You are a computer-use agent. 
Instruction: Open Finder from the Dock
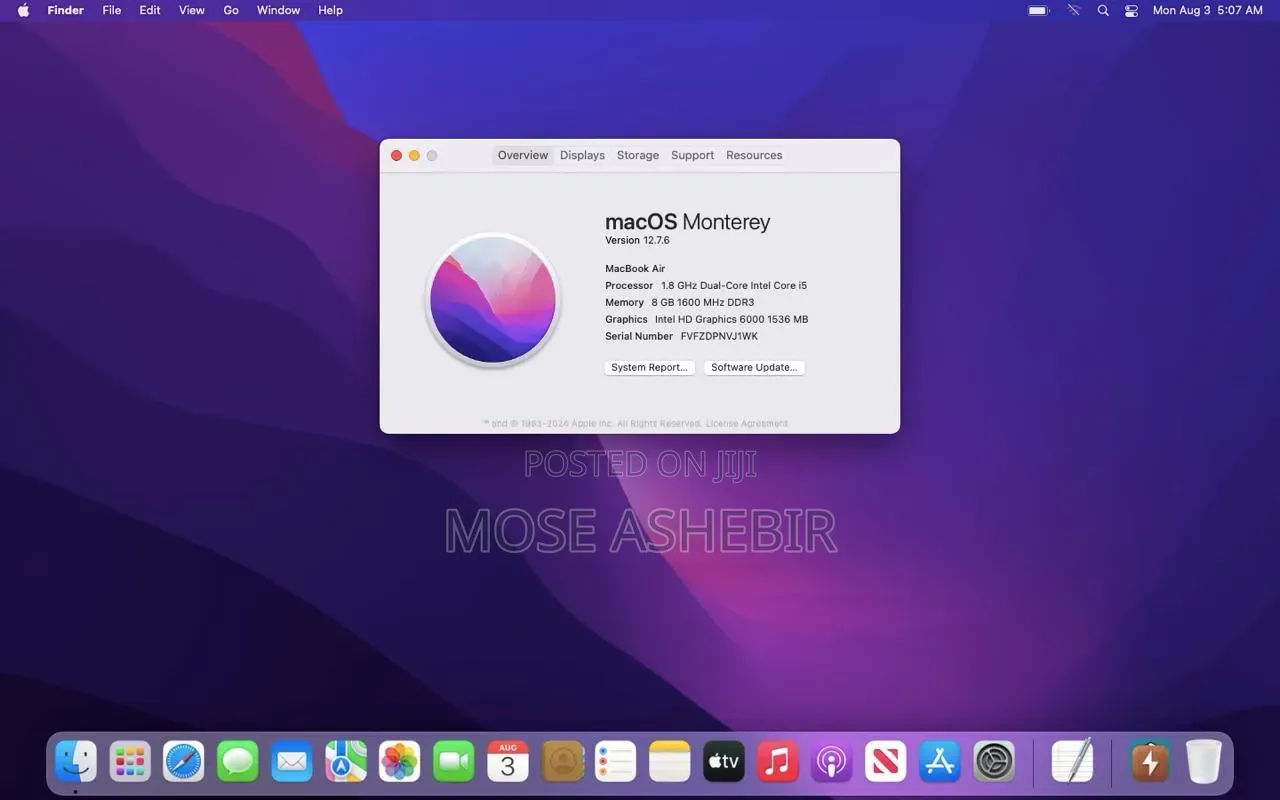coord(76,762)
